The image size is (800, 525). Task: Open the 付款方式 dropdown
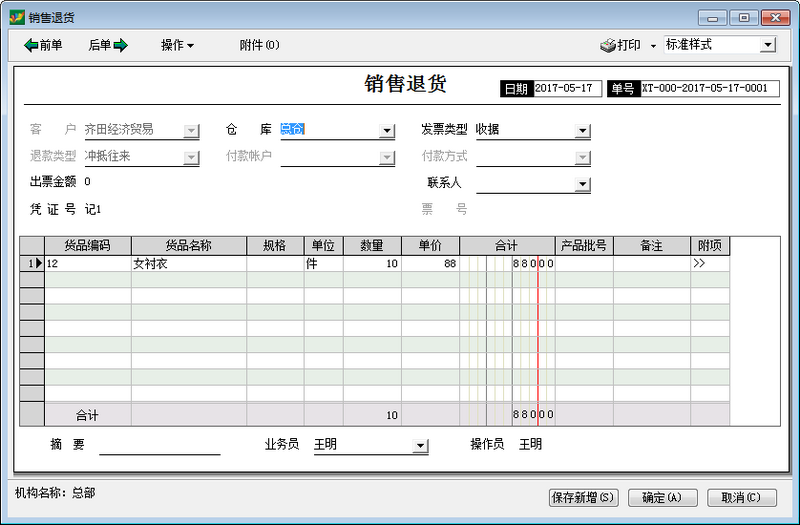coord(582,157)
